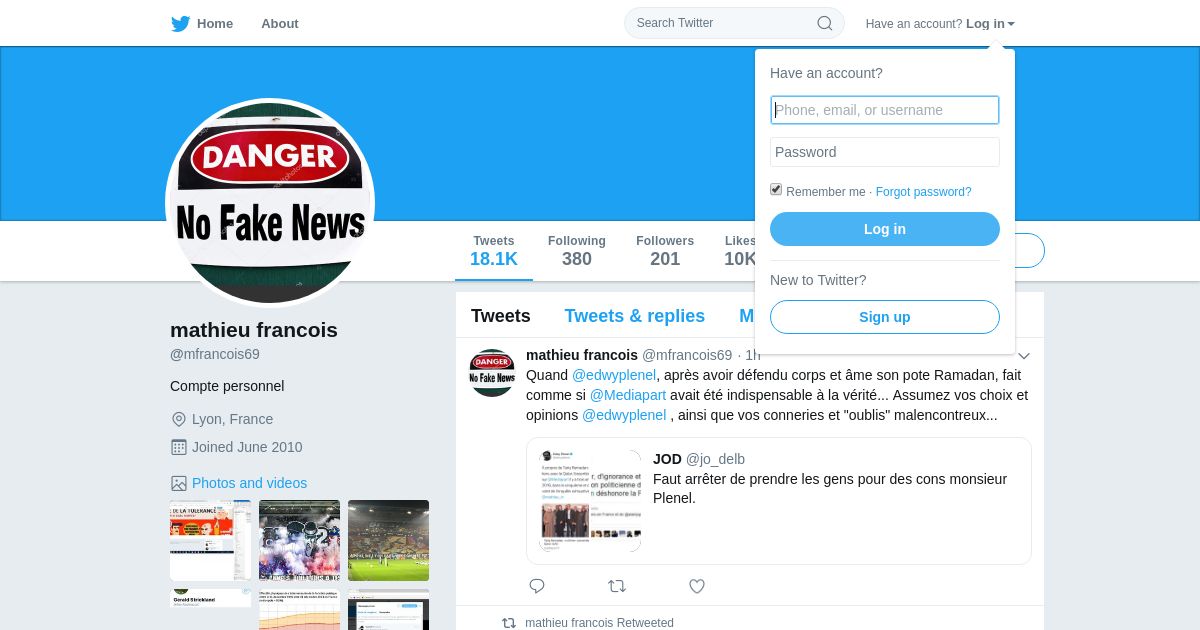Click the Lyon location pin icon

click(x=179, y=419)
